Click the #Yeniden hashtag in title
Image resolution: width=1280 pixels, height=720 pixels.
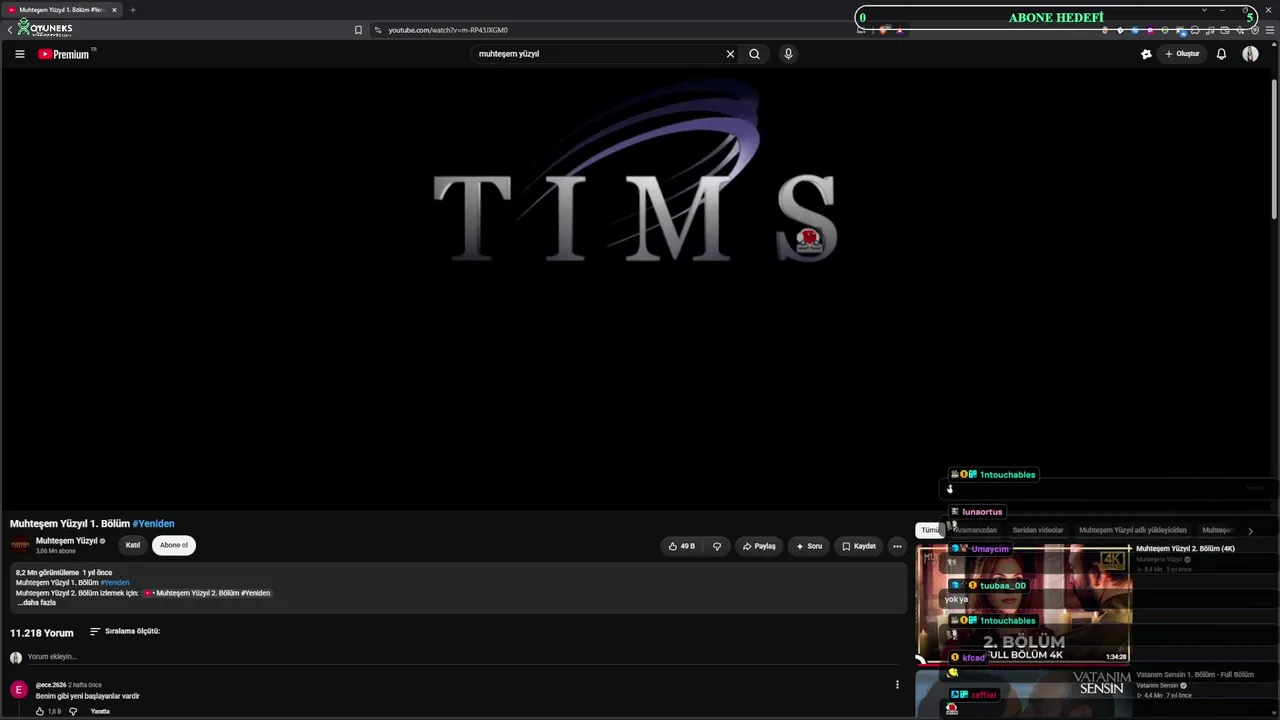coord(153,523)
